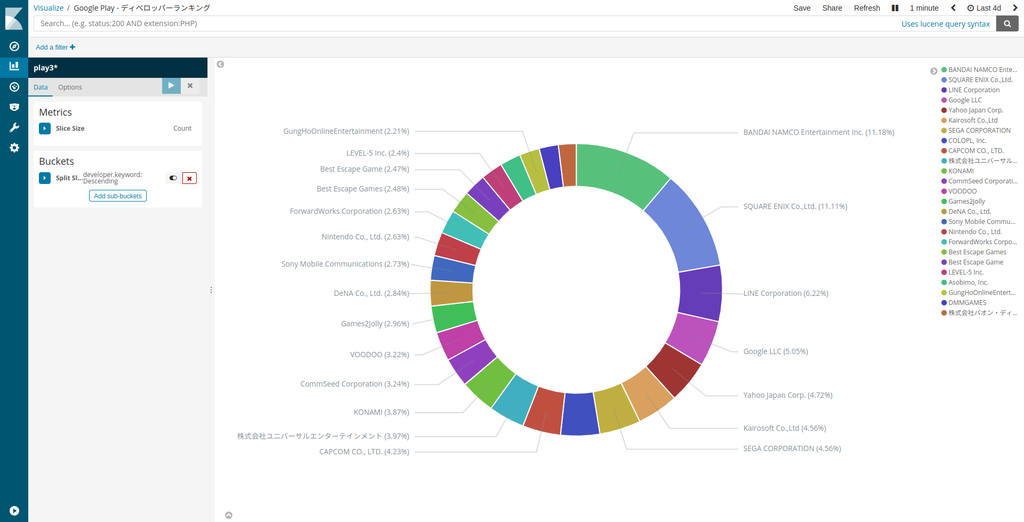Go to next time range arrow

point(1015,8)
